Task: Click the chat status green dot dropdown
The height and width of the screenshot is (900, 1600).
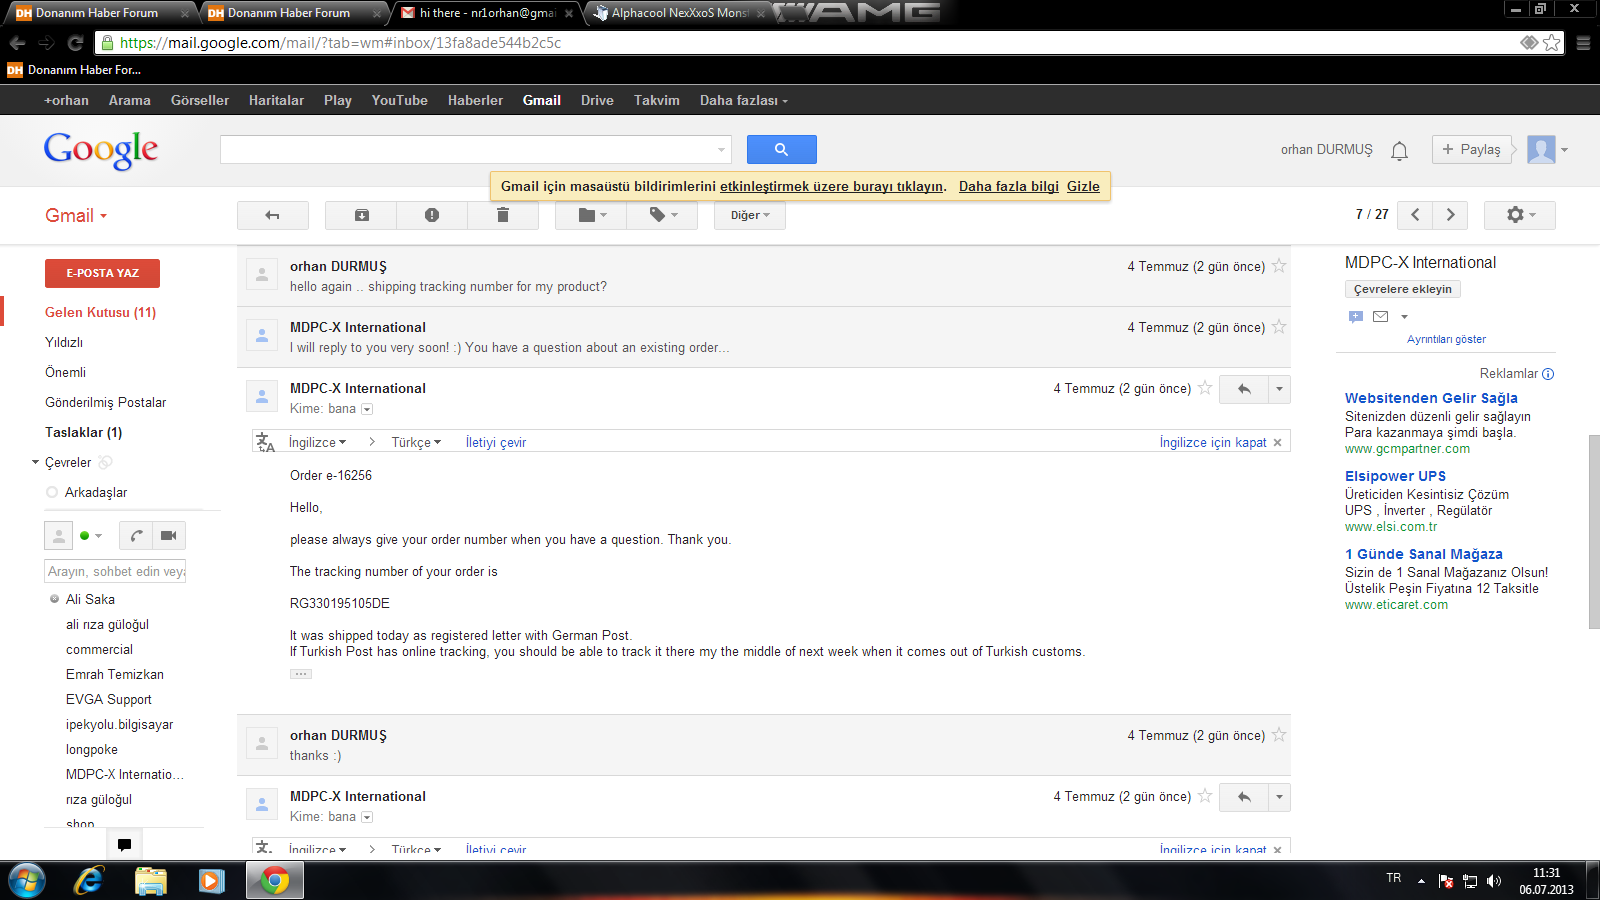Action: click(x=91, y=536)
